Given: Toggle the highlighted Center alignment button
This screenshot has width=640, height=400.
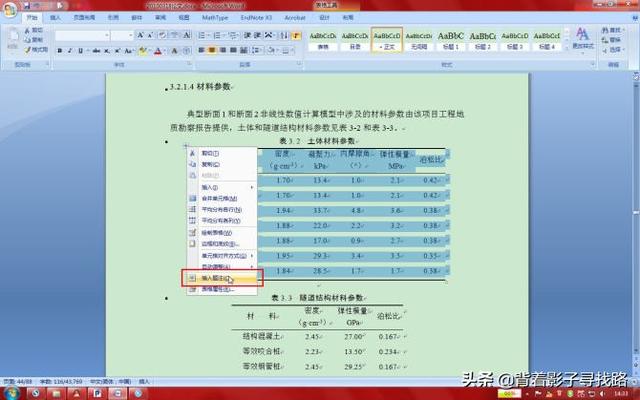Looking at the screenshot, I should coord(212,50).
